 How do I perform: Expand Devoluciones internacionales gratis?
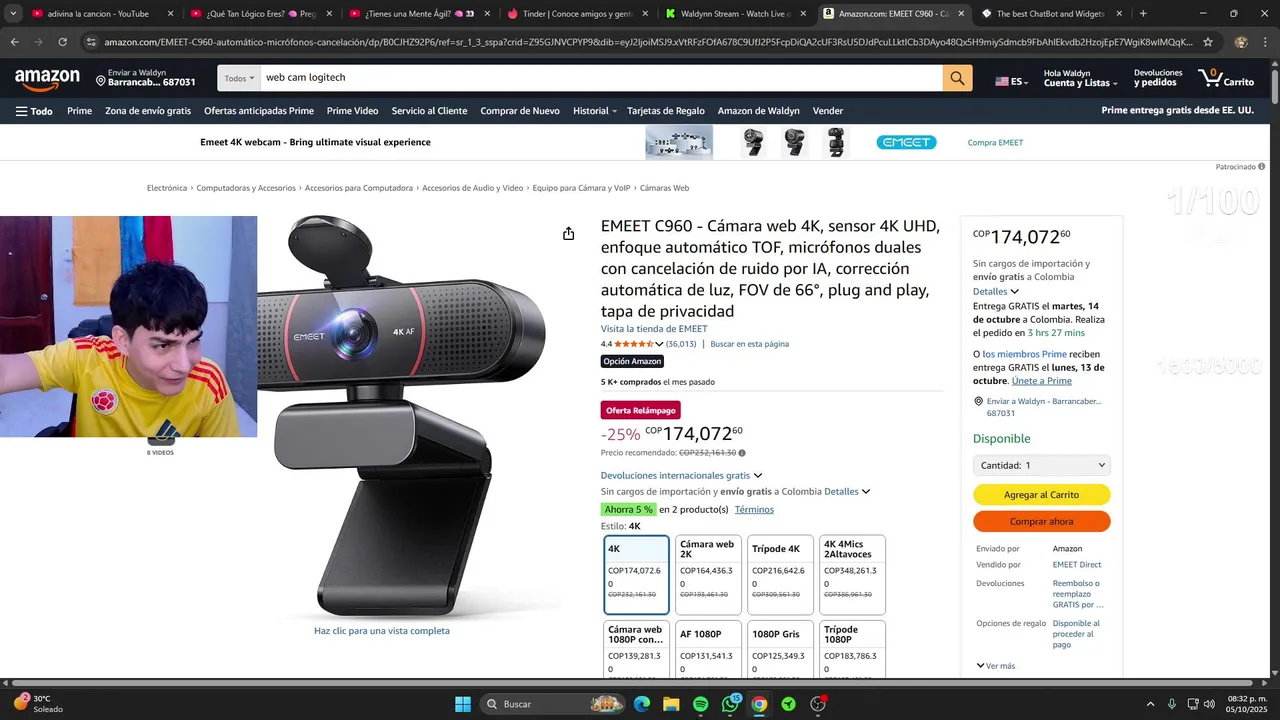click(x=681, y=475)
